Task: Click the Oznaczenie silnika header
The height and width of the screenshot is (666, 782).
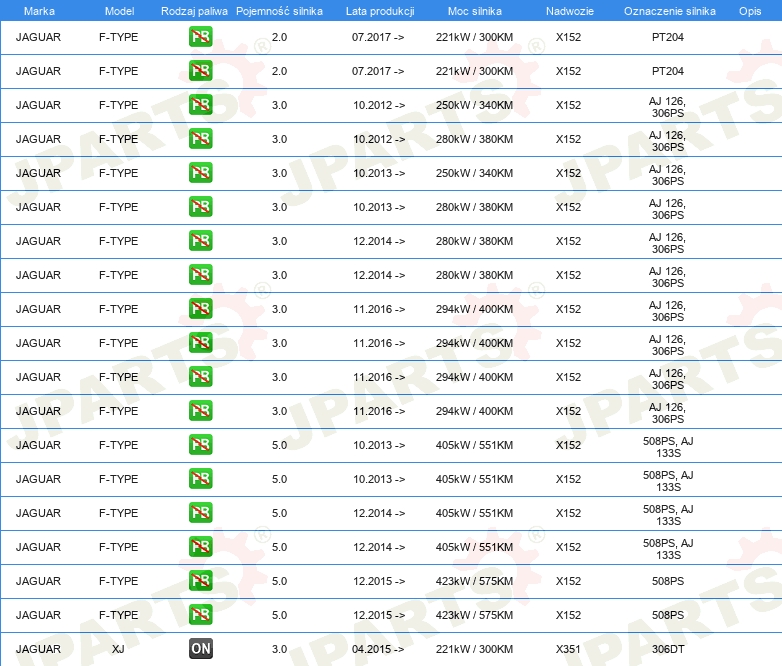Action: pos(669,11)
